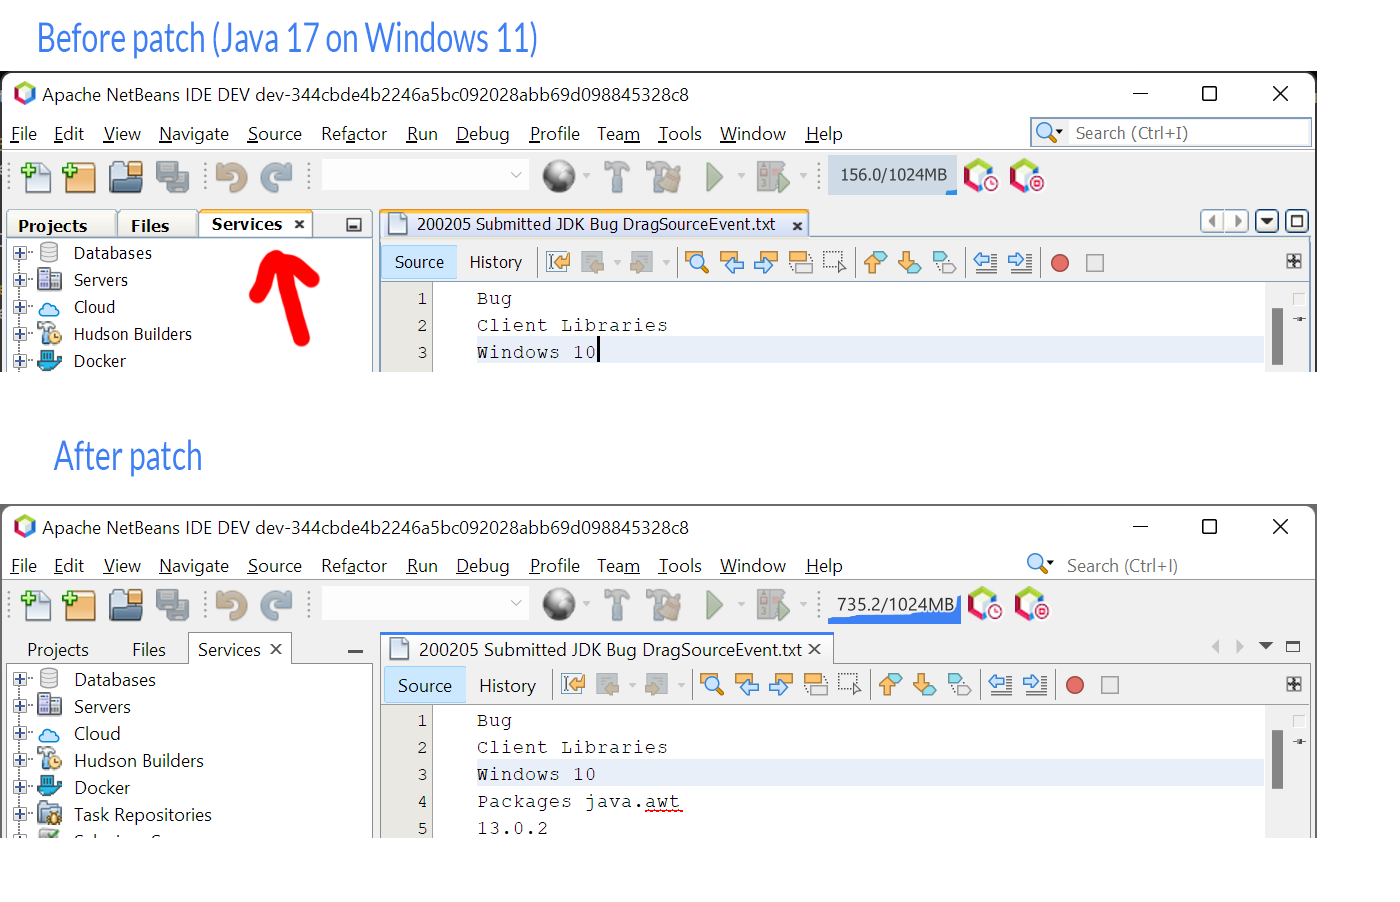Toggle Highlight Search in bottom editor toolbar

coord(816,685)
